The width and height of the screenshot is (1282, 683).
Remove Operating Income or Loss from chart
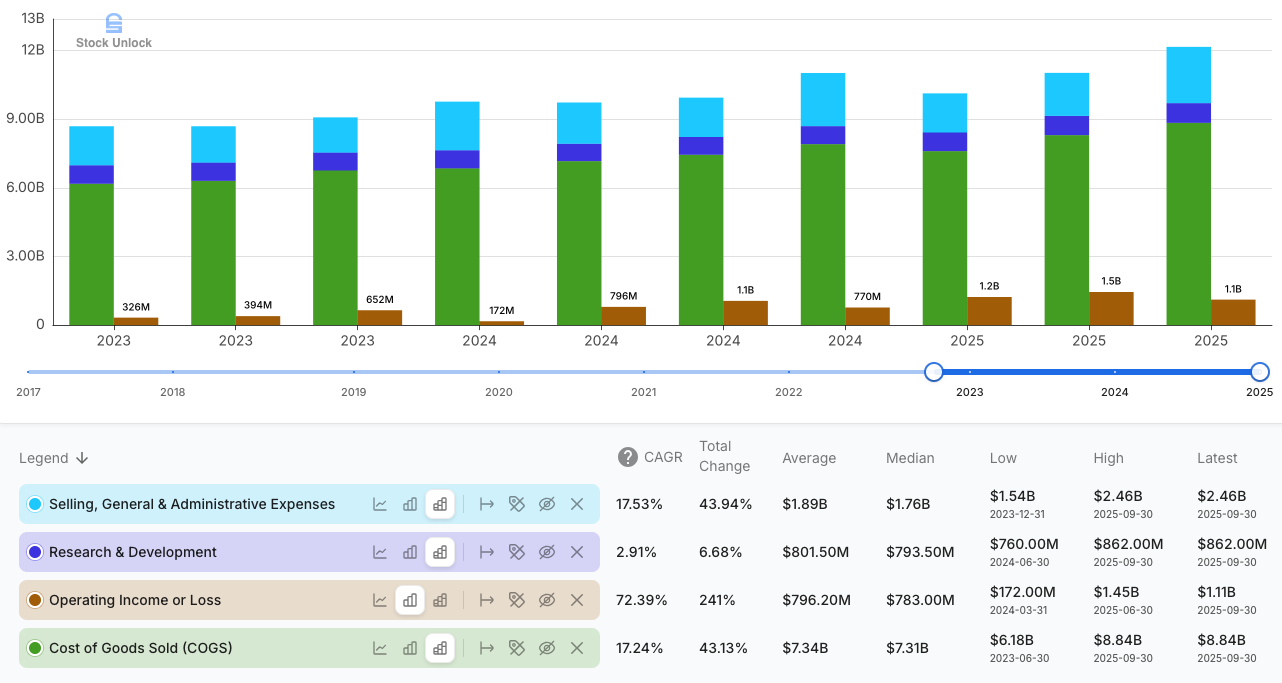577,600
